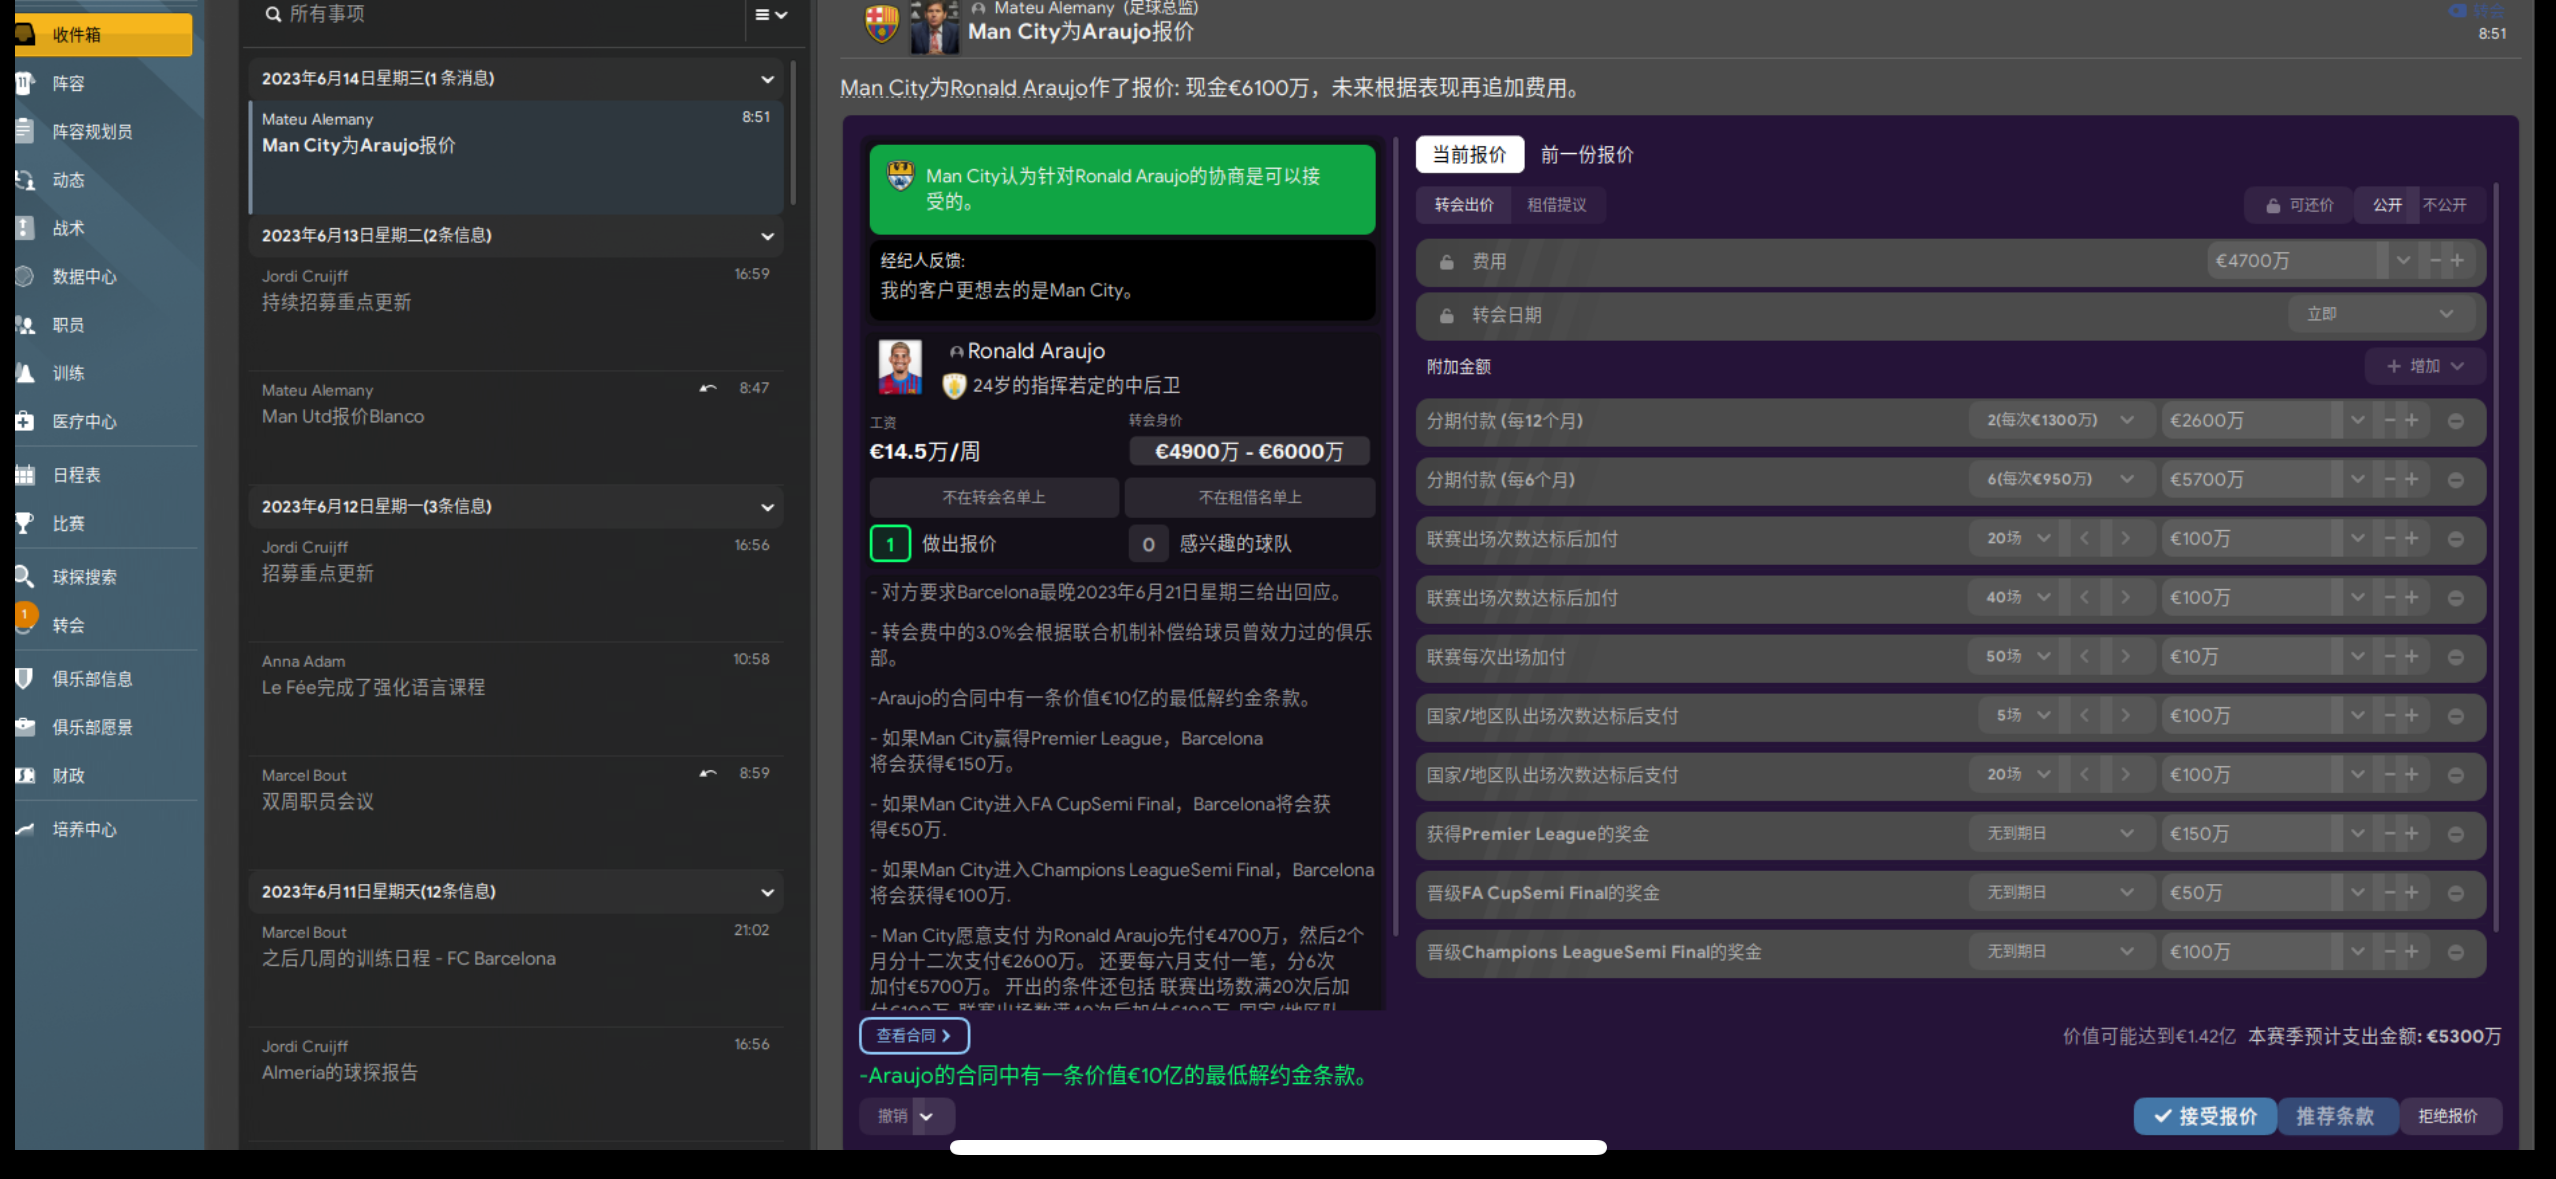
Task: Open the Man City为Araujo报价 inbox message
Action: [516, 156]
